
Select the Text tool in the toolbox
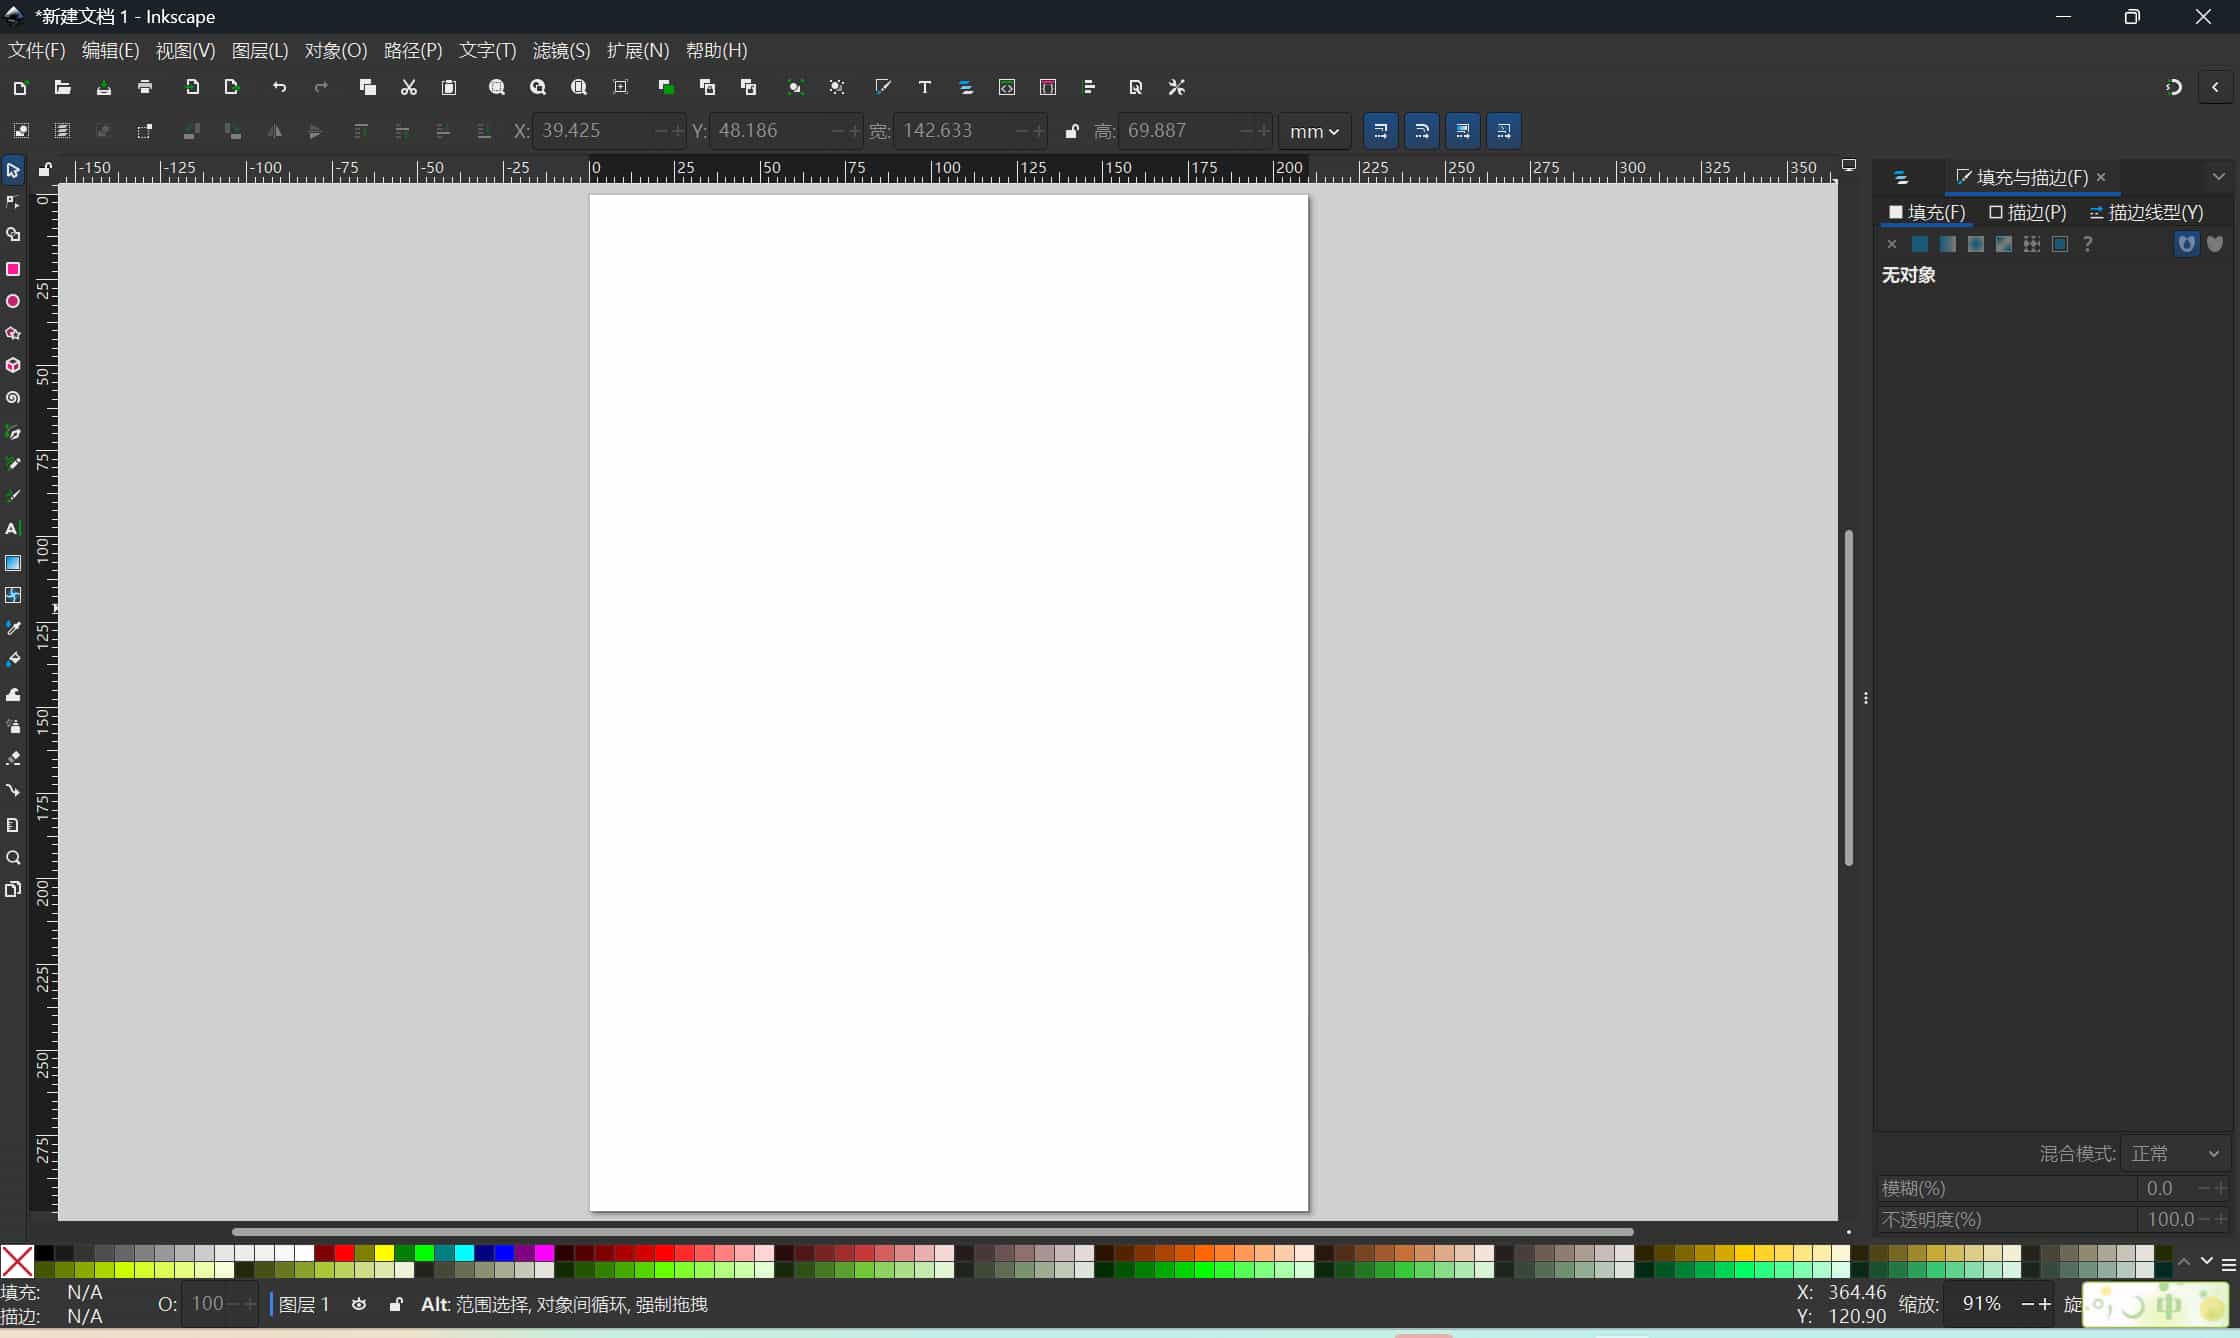pos(13,529)
